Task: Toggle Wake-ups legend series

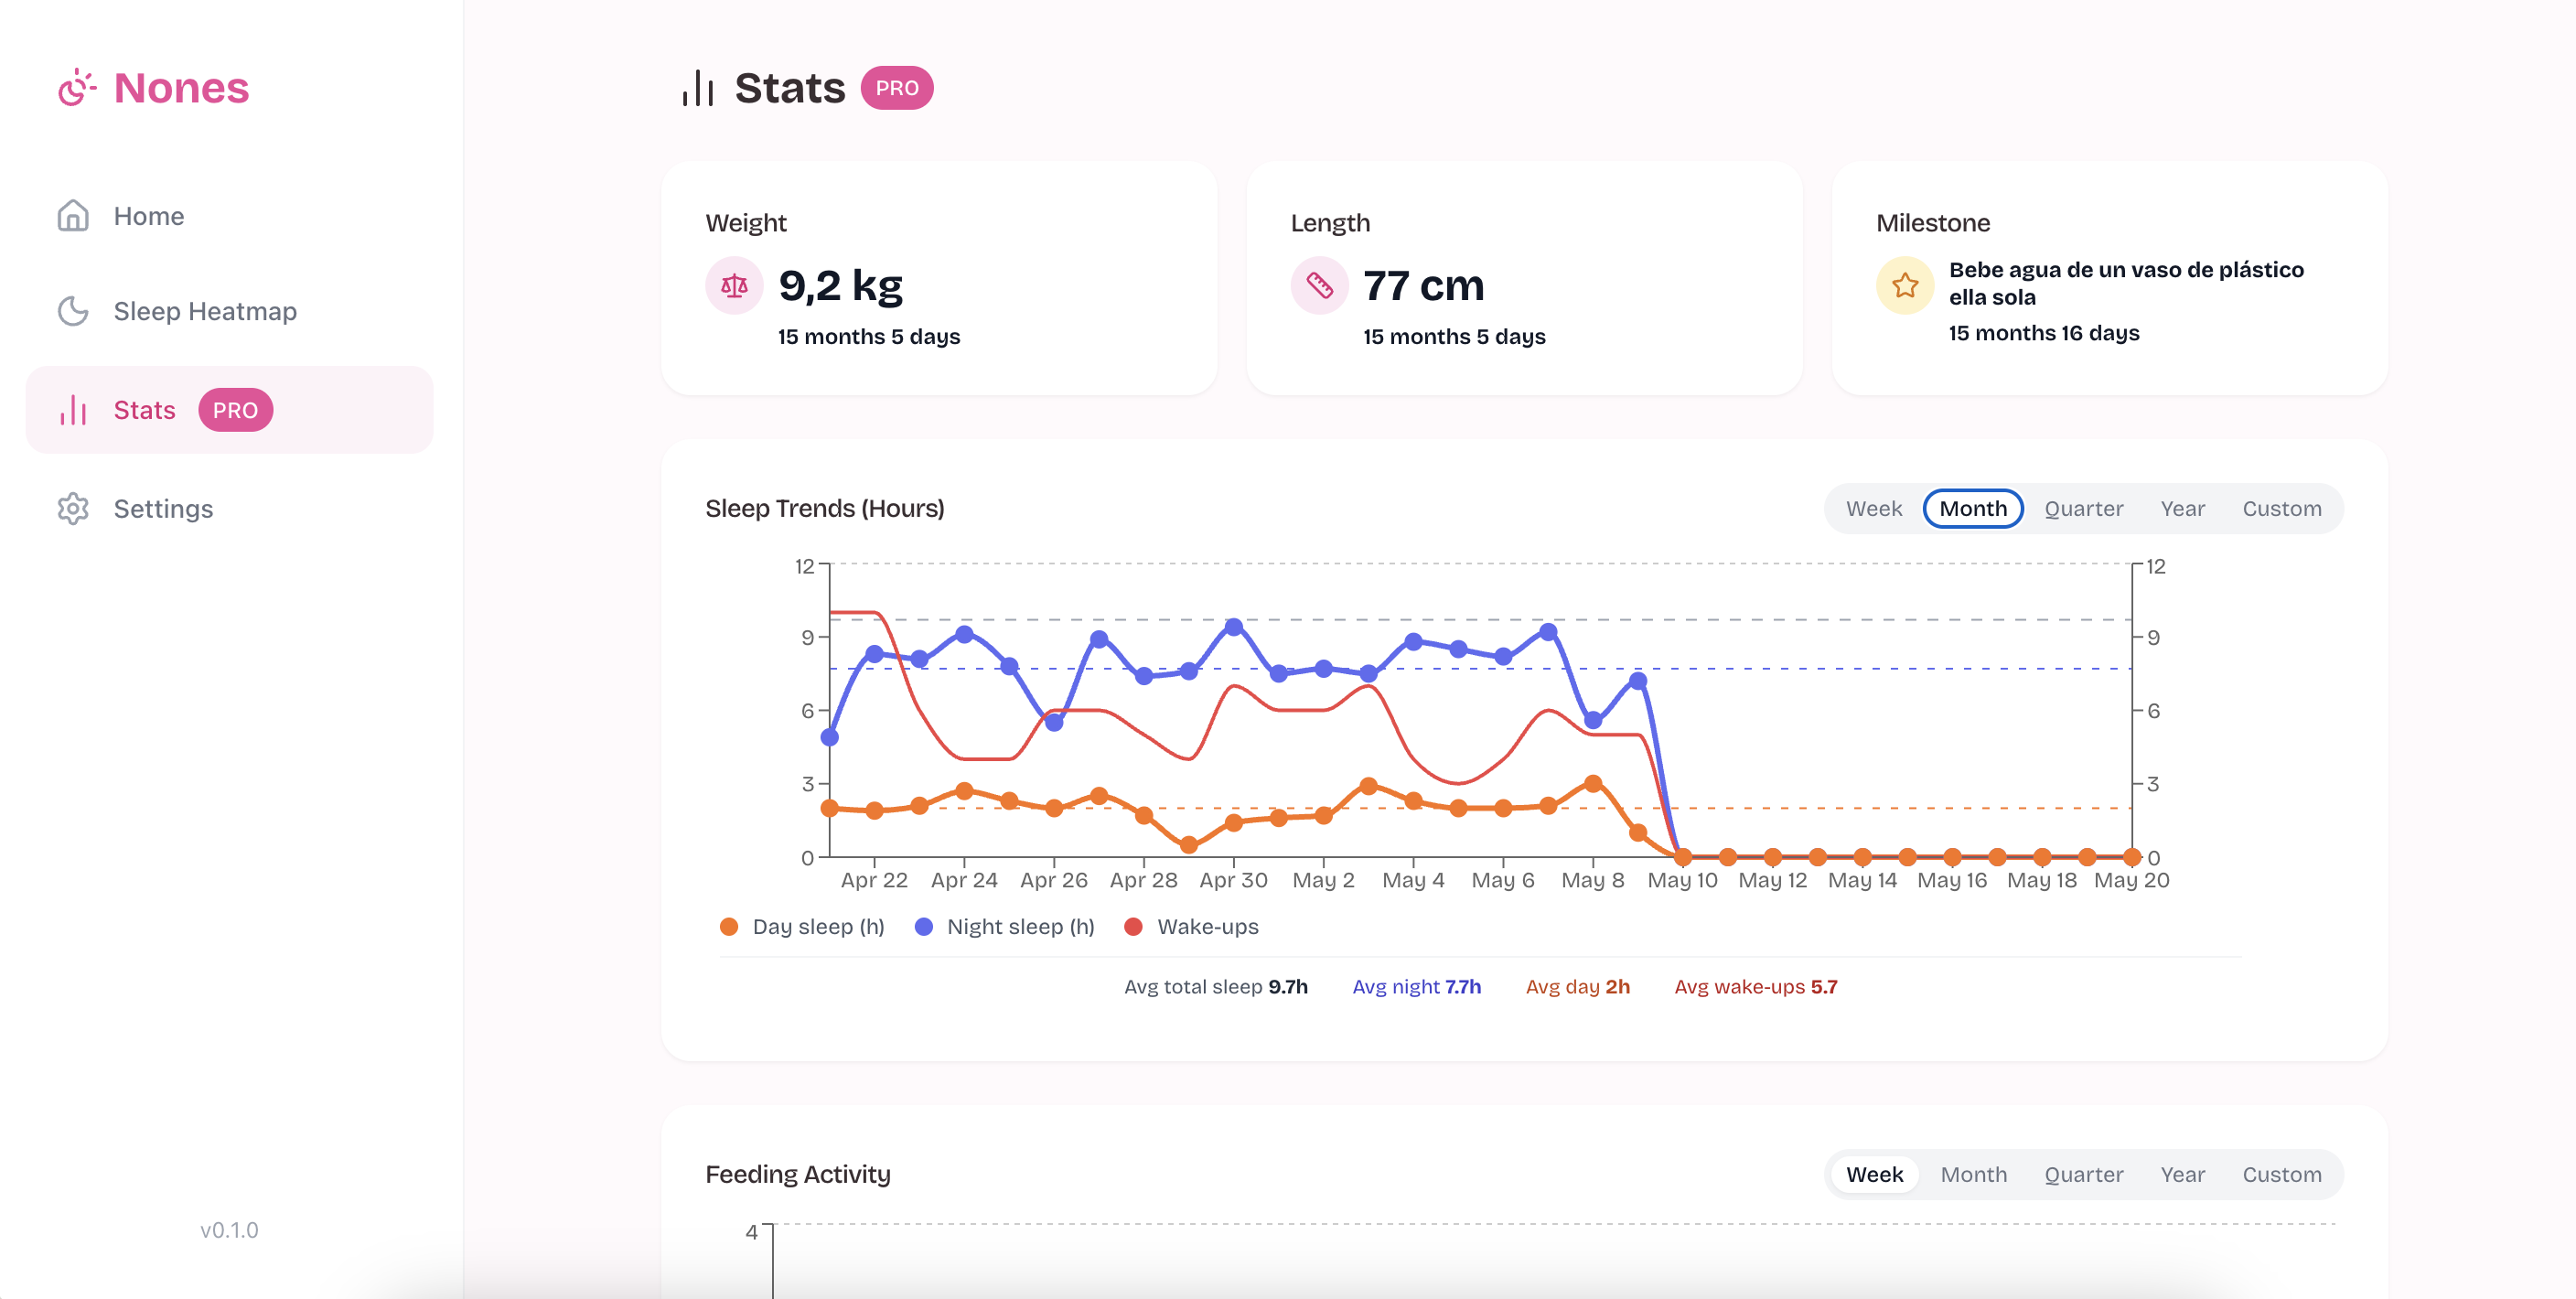Action: [1191, 927]
